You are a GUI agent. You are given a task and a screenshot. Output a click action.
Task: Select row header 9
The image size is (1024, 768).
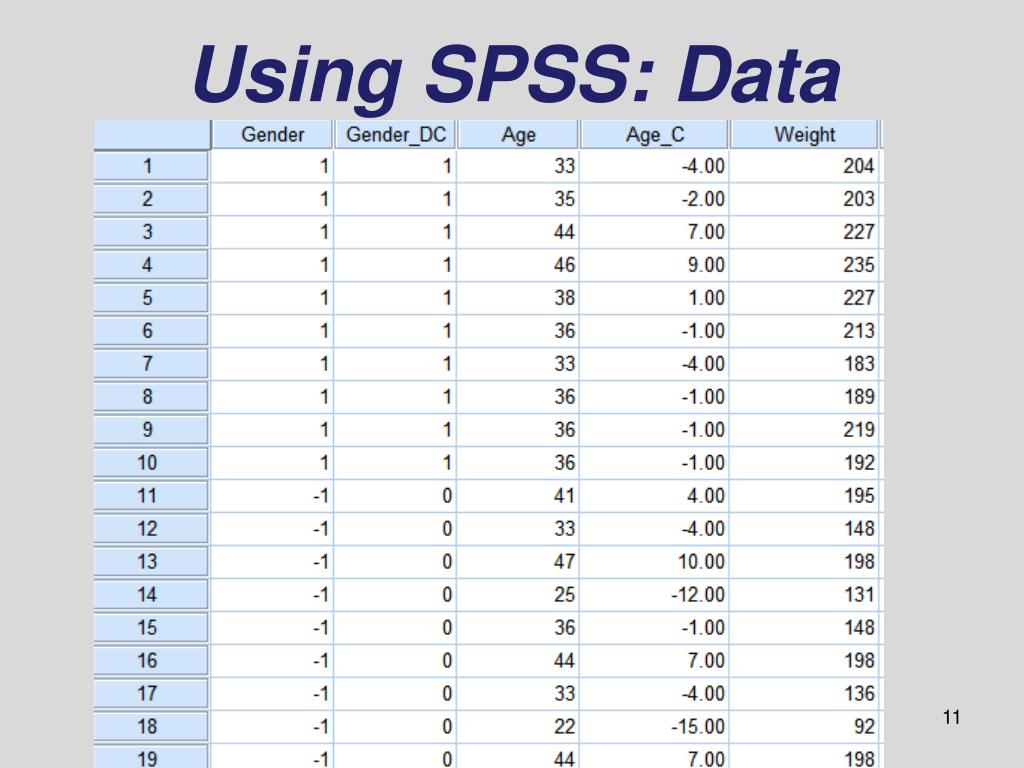tap(151, 430)
